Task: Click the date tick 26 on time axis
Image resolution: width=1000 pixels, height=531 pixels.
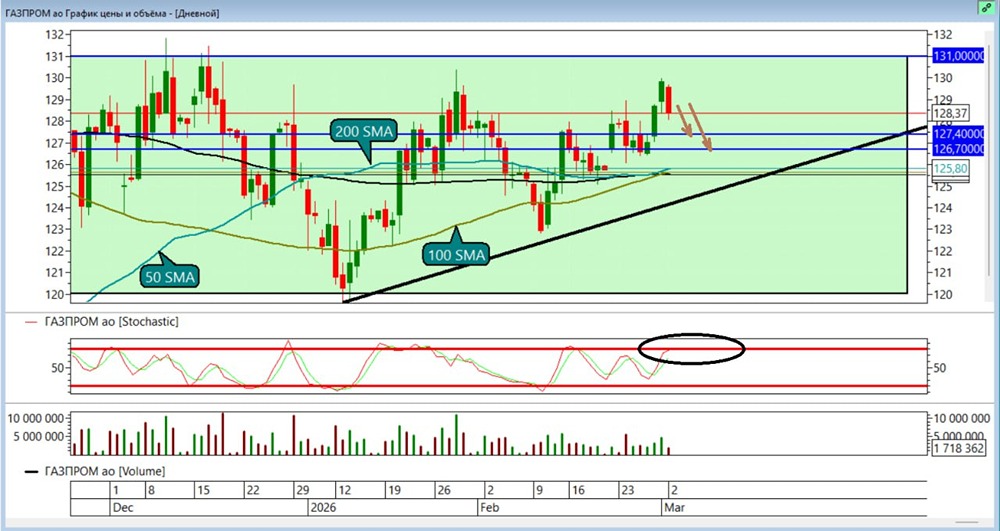Action: [x=444, y=491]
